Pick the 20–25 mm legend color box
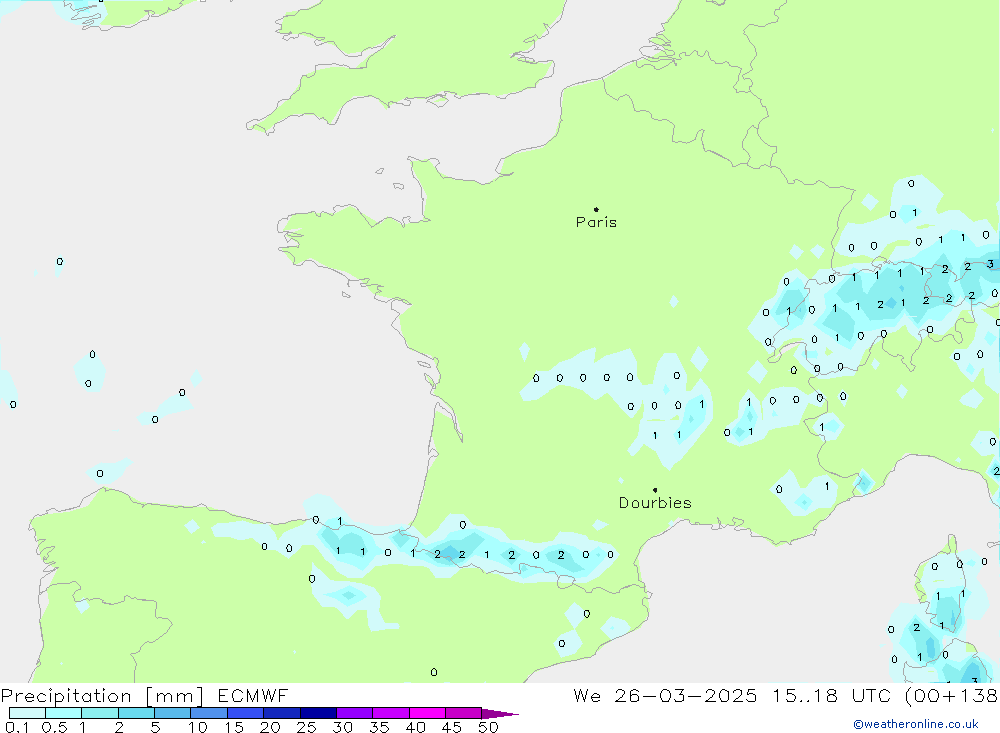This screenshot has width=1000, height=733. pos(282,713)
